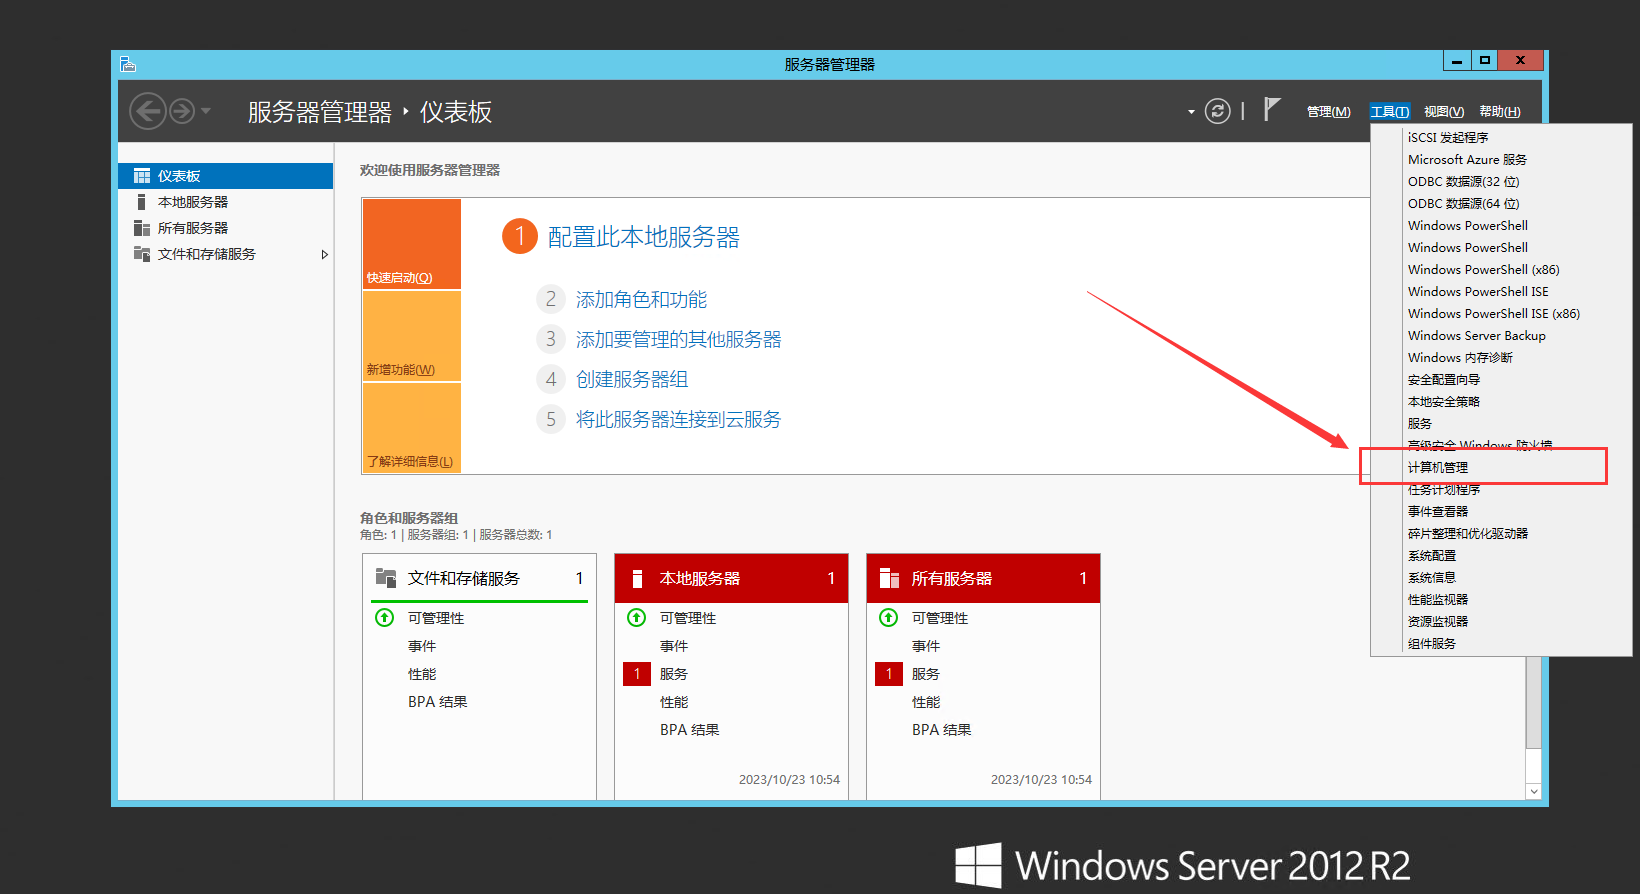Click the 文件和存储服务 tile header icon
This screenshot has height=894, width=1640.
click(386, 578)
